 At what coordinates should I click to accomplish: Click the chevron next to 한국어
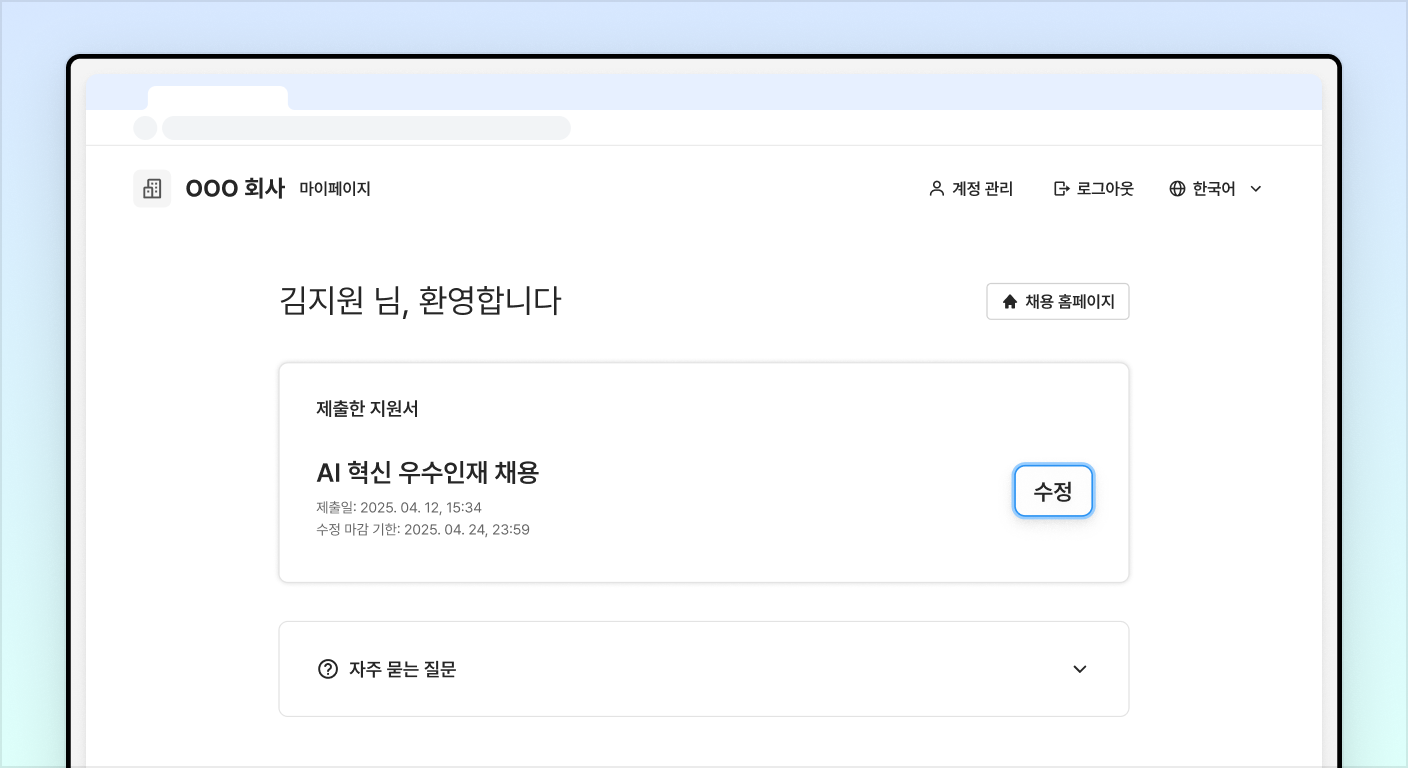coord(1256,188)
